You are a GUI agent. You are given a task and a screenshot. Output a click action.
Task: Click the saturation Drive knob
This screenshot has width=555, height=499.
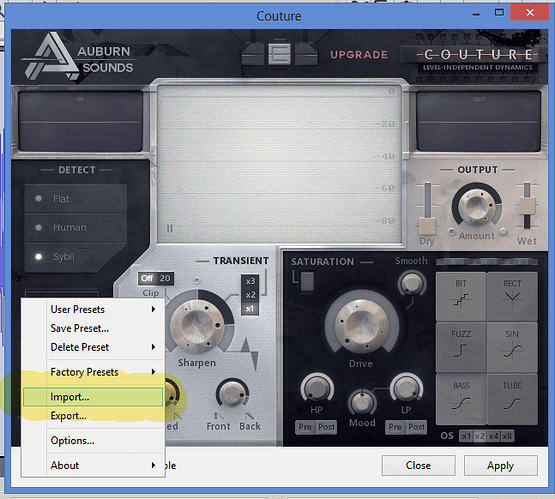(361, 326)
